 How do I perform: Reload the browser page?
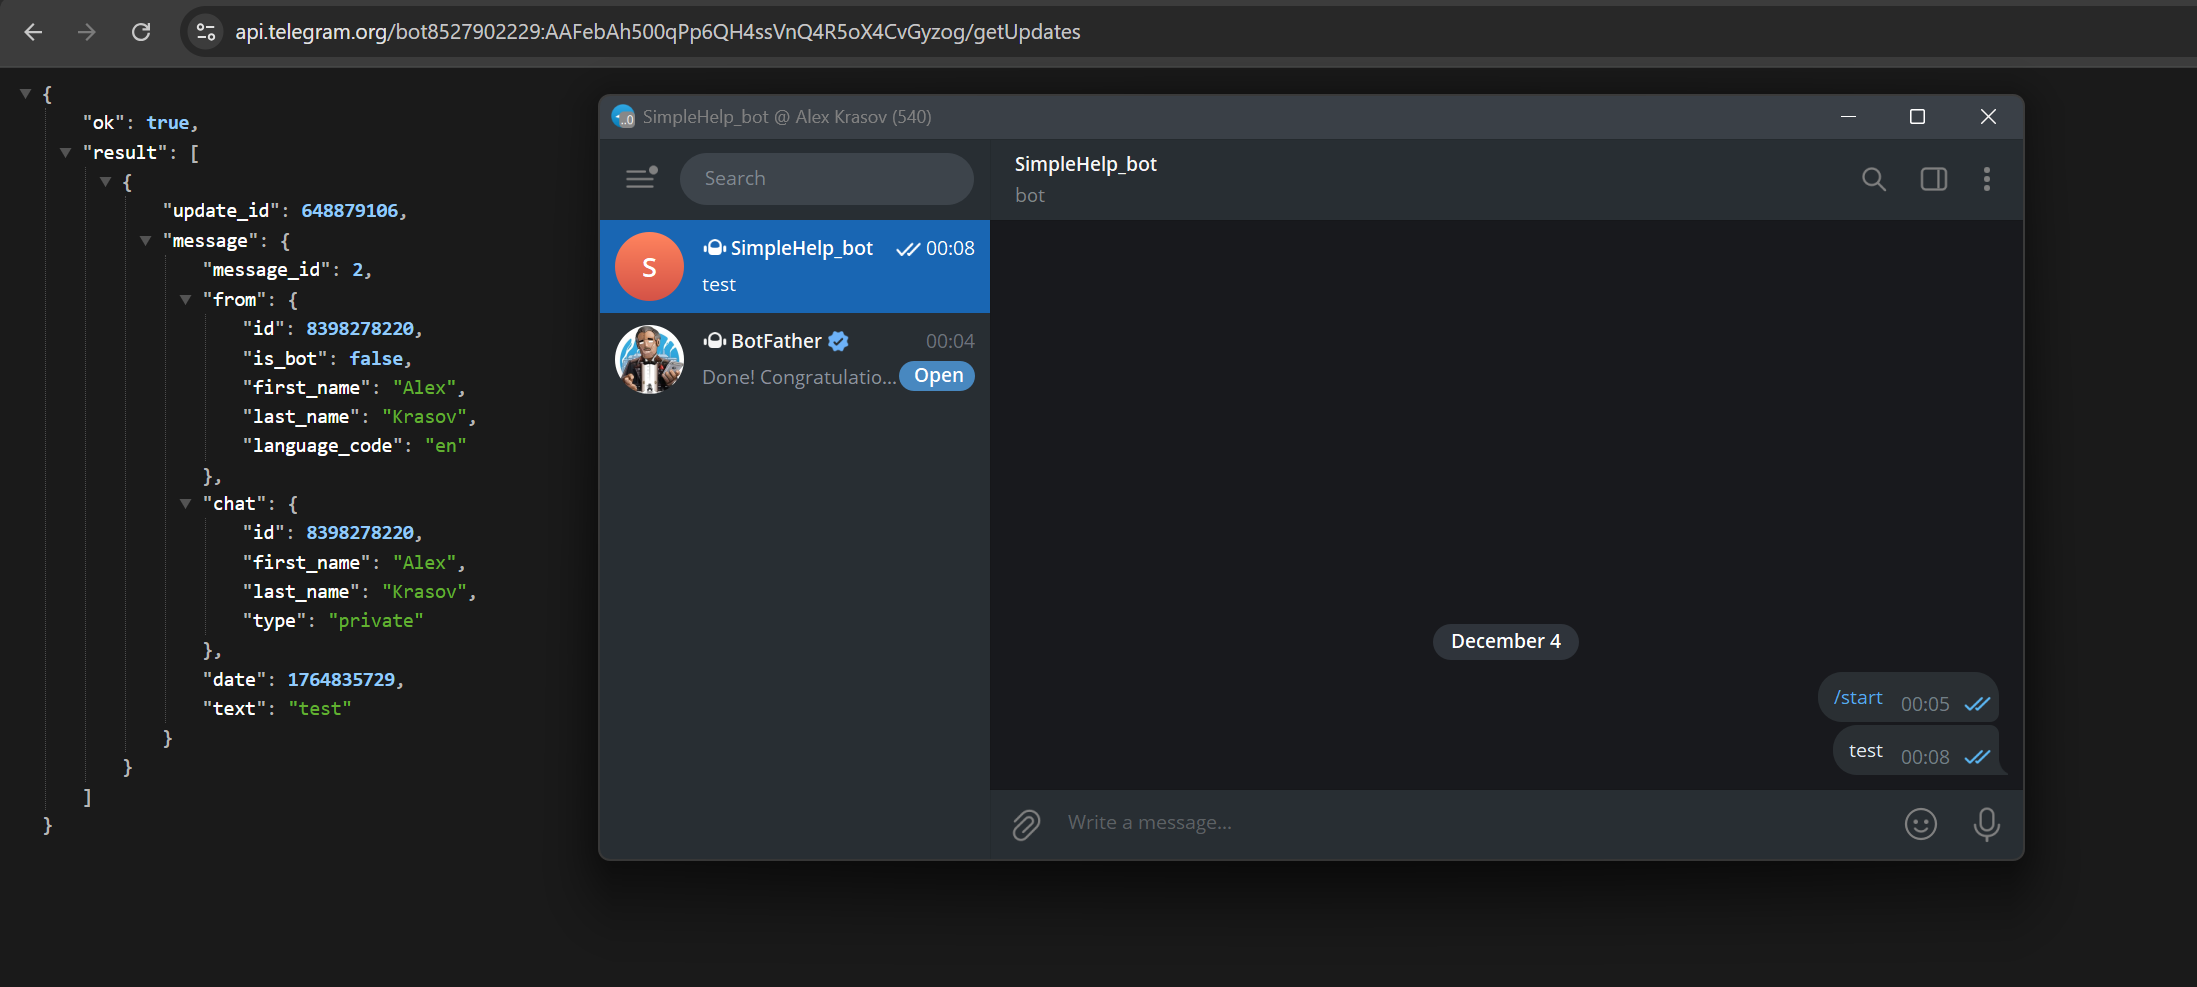tap(141, 32)
